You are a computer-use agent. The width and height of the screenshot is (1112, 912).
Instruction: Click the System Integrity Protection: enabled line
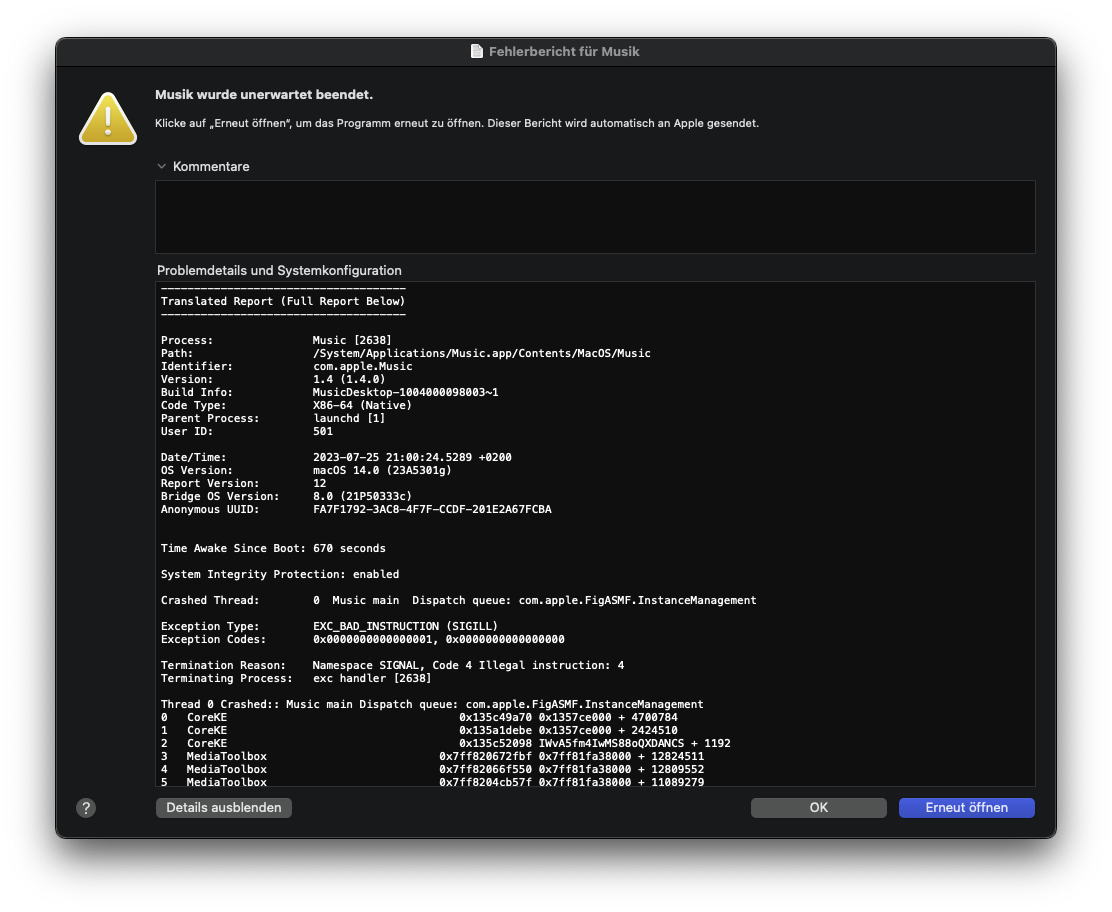tap(280, 574)
